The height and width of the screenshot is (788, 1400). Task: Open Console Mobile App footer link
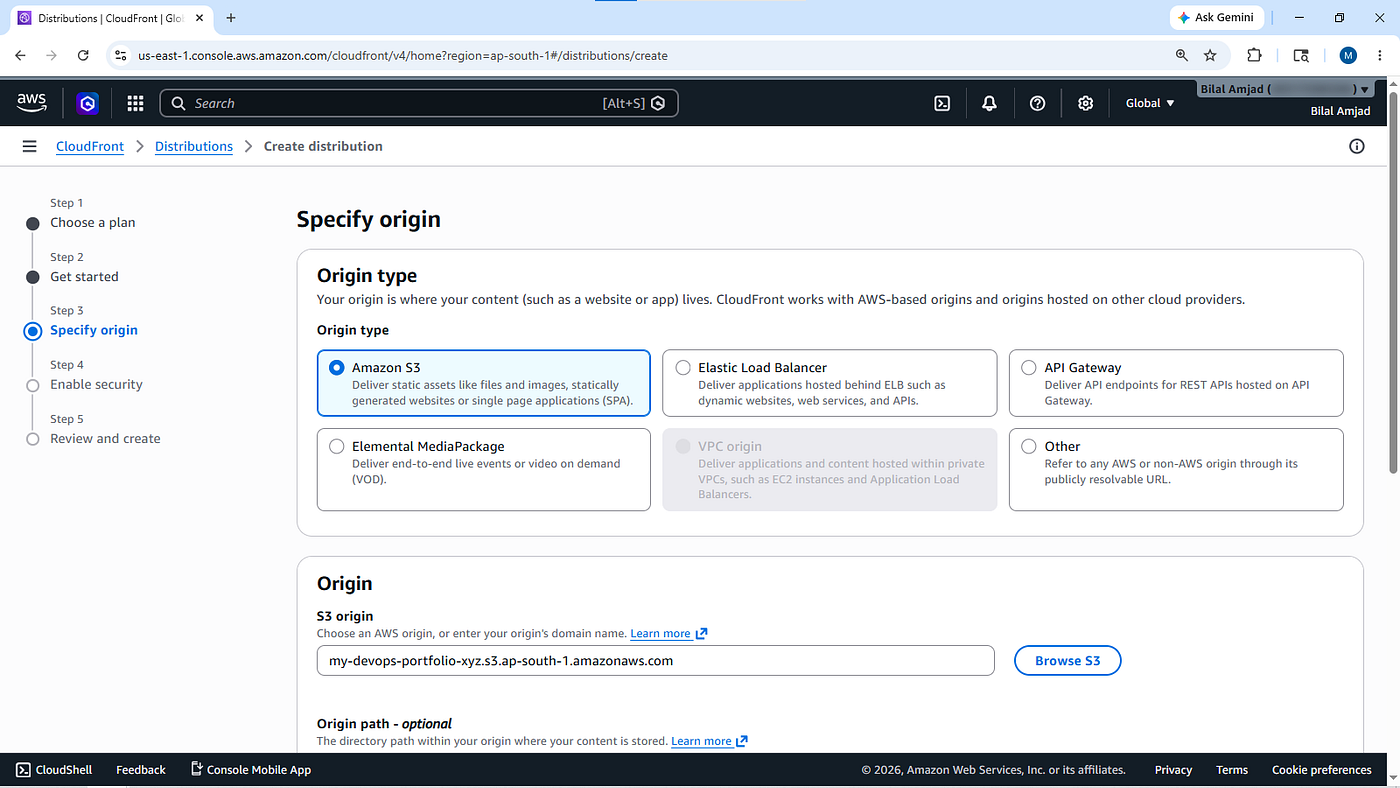[x=251, y=770]
